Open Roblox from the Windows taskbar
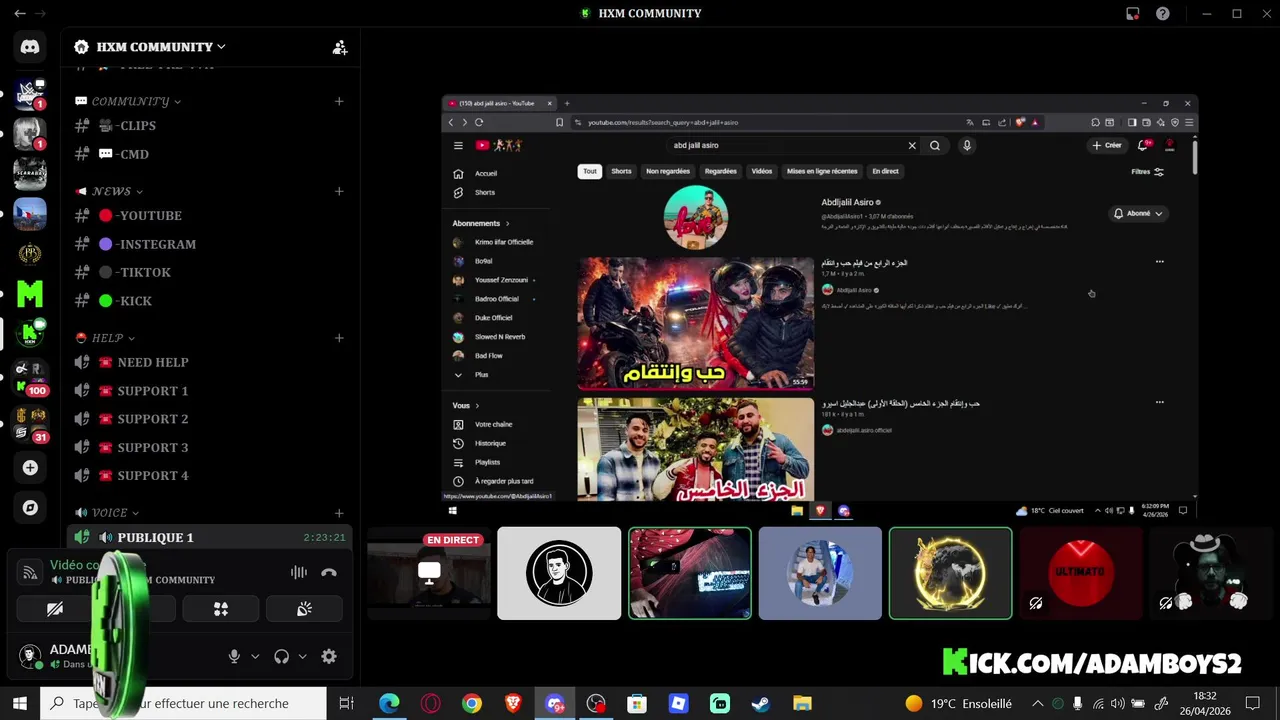 (678, 703)
